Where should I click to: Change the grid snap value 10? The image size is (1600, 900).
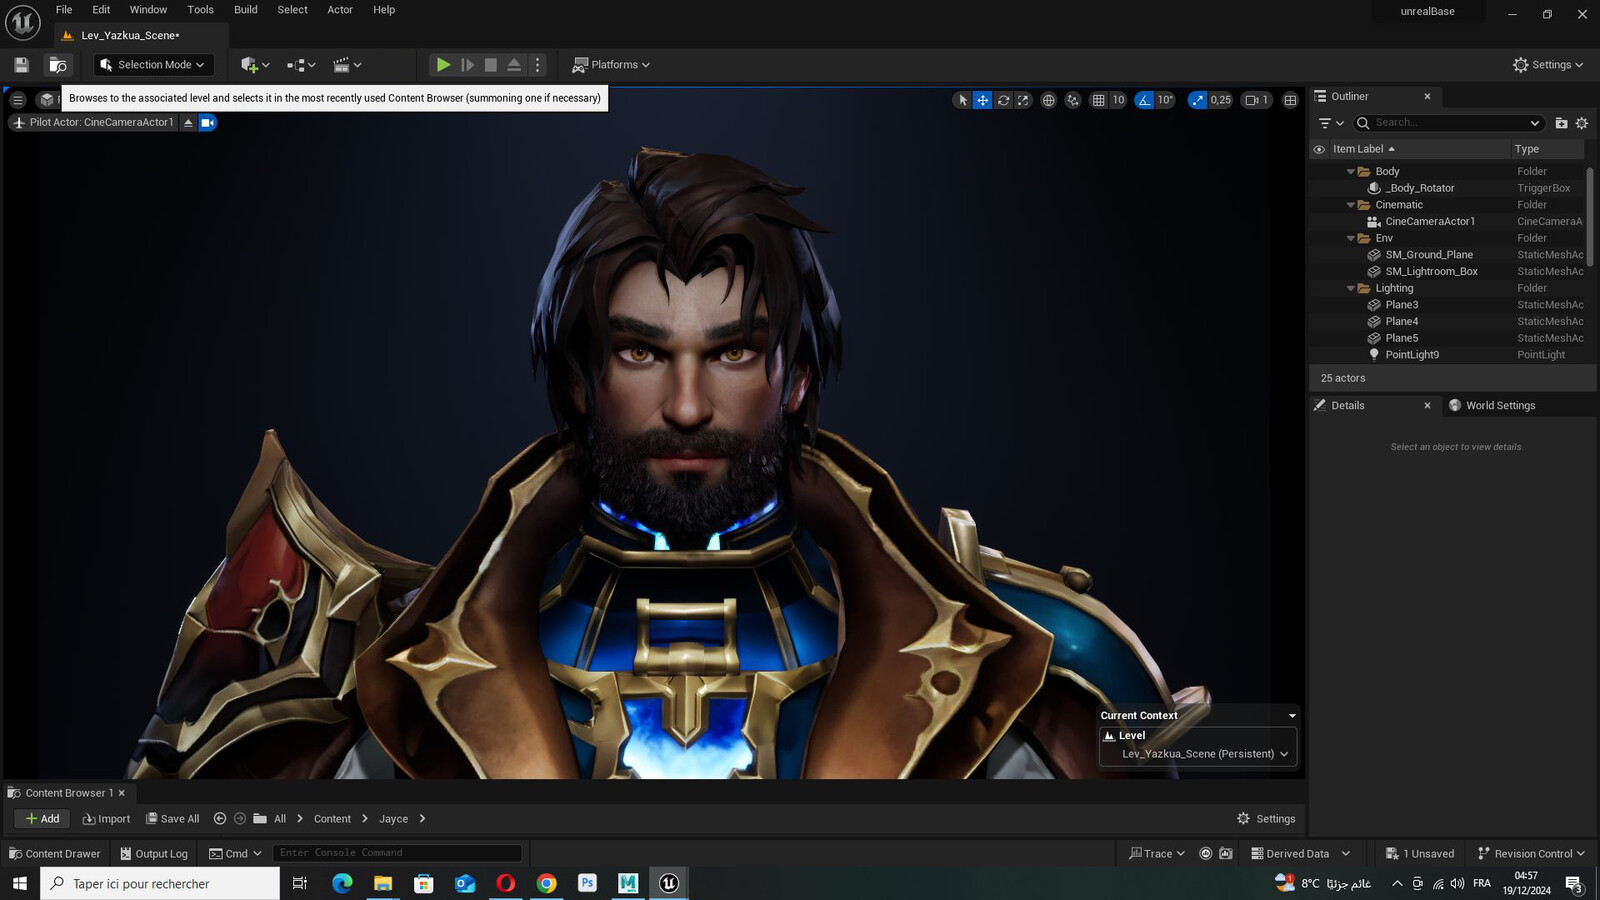pos(1118,100)
